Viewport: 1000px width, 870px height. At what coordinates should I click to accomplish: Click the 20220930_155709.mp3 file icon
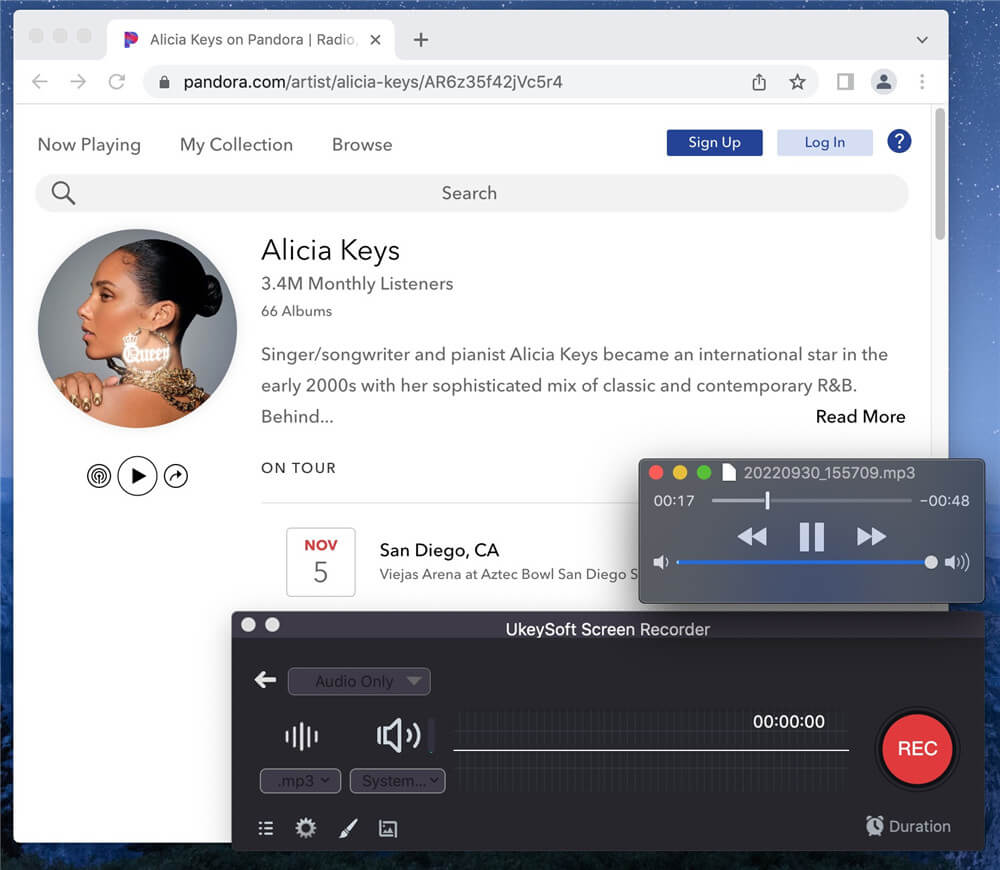(728, 472)
